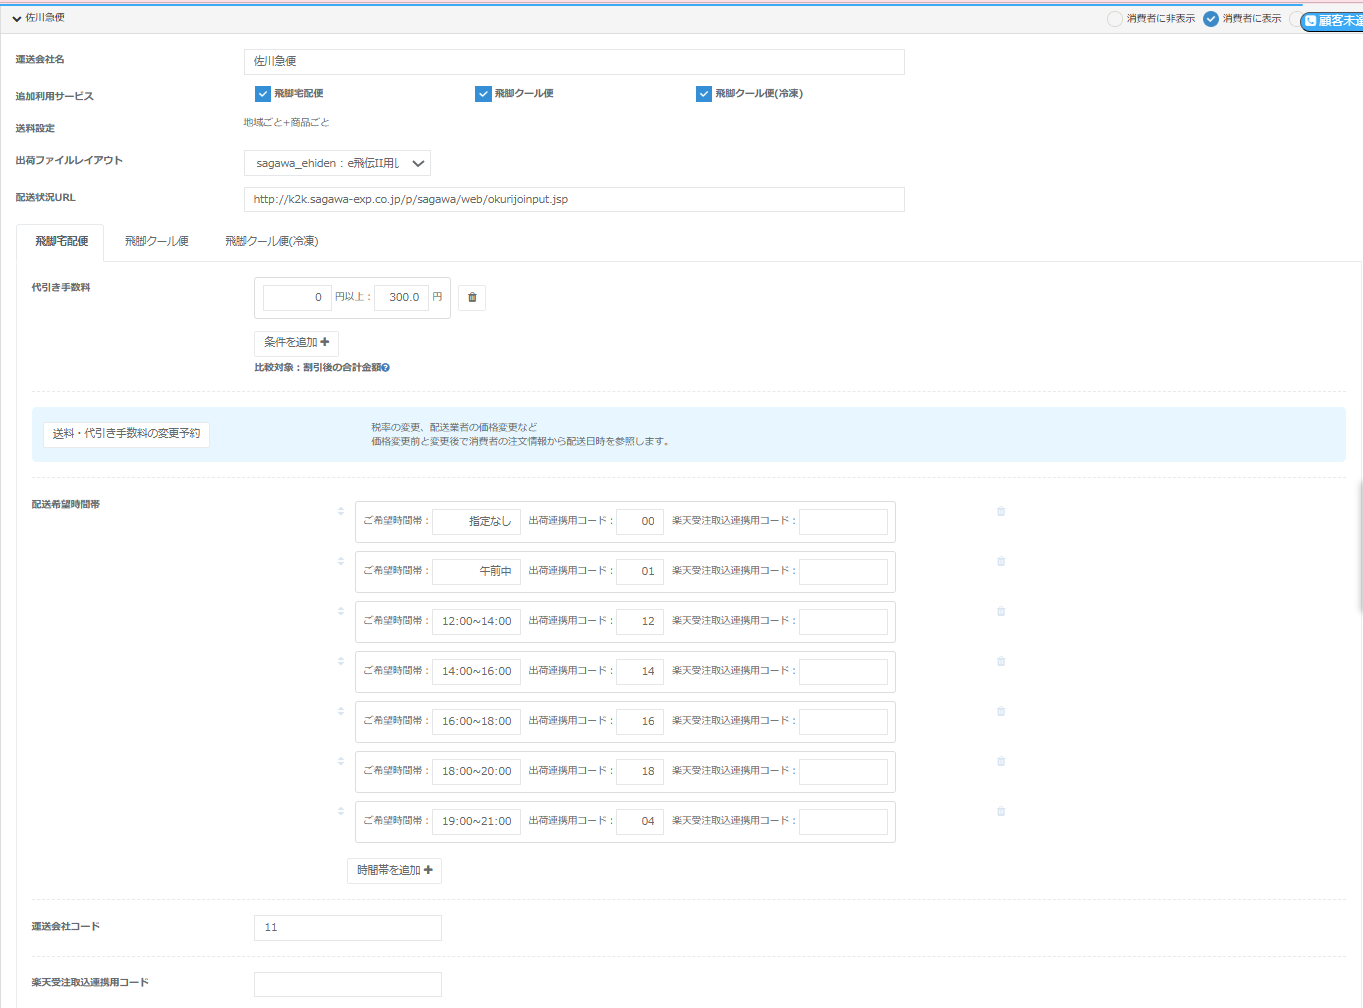1363x1008 pixels.
Task: Select the 消費者に非表示 radio option
Action: [1115, 19]
